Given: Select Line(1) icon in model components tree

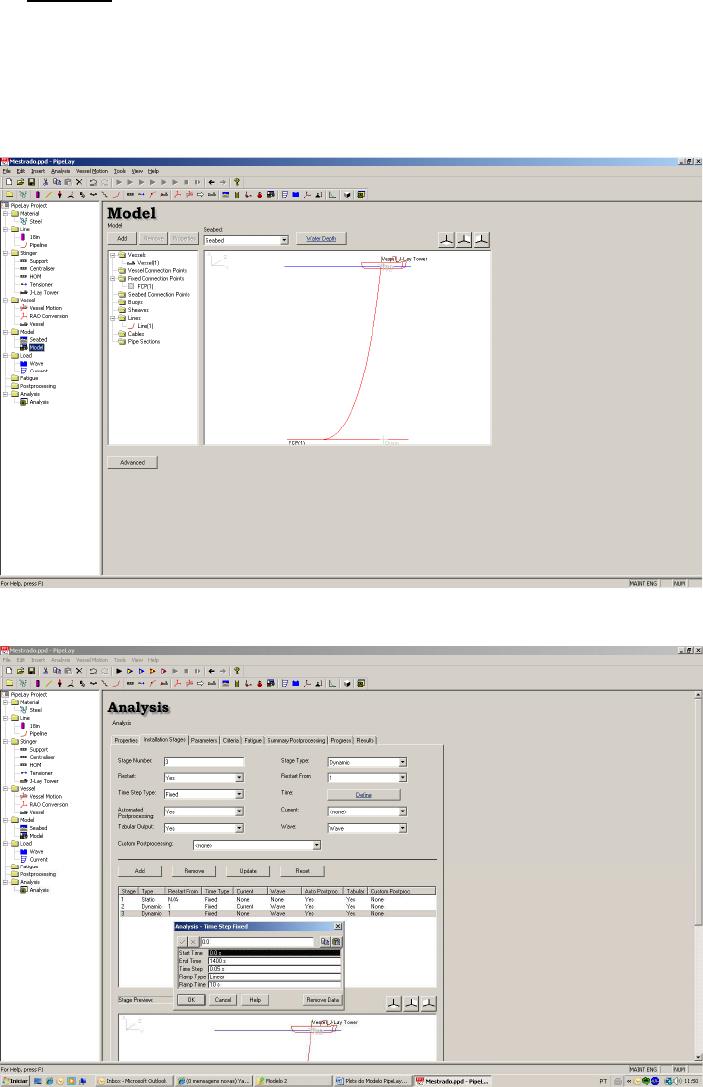Looking at the screenshot, I should (125, 326).
